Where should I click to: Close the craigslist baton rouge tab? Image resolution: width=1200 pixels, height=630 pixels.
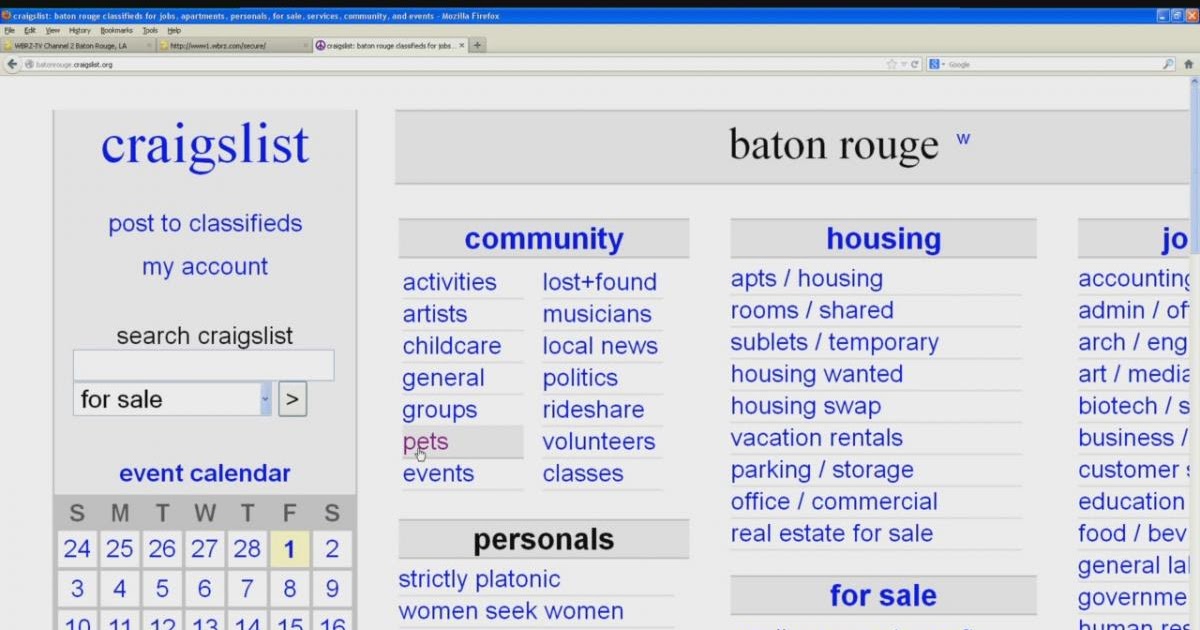click(461, 45)
